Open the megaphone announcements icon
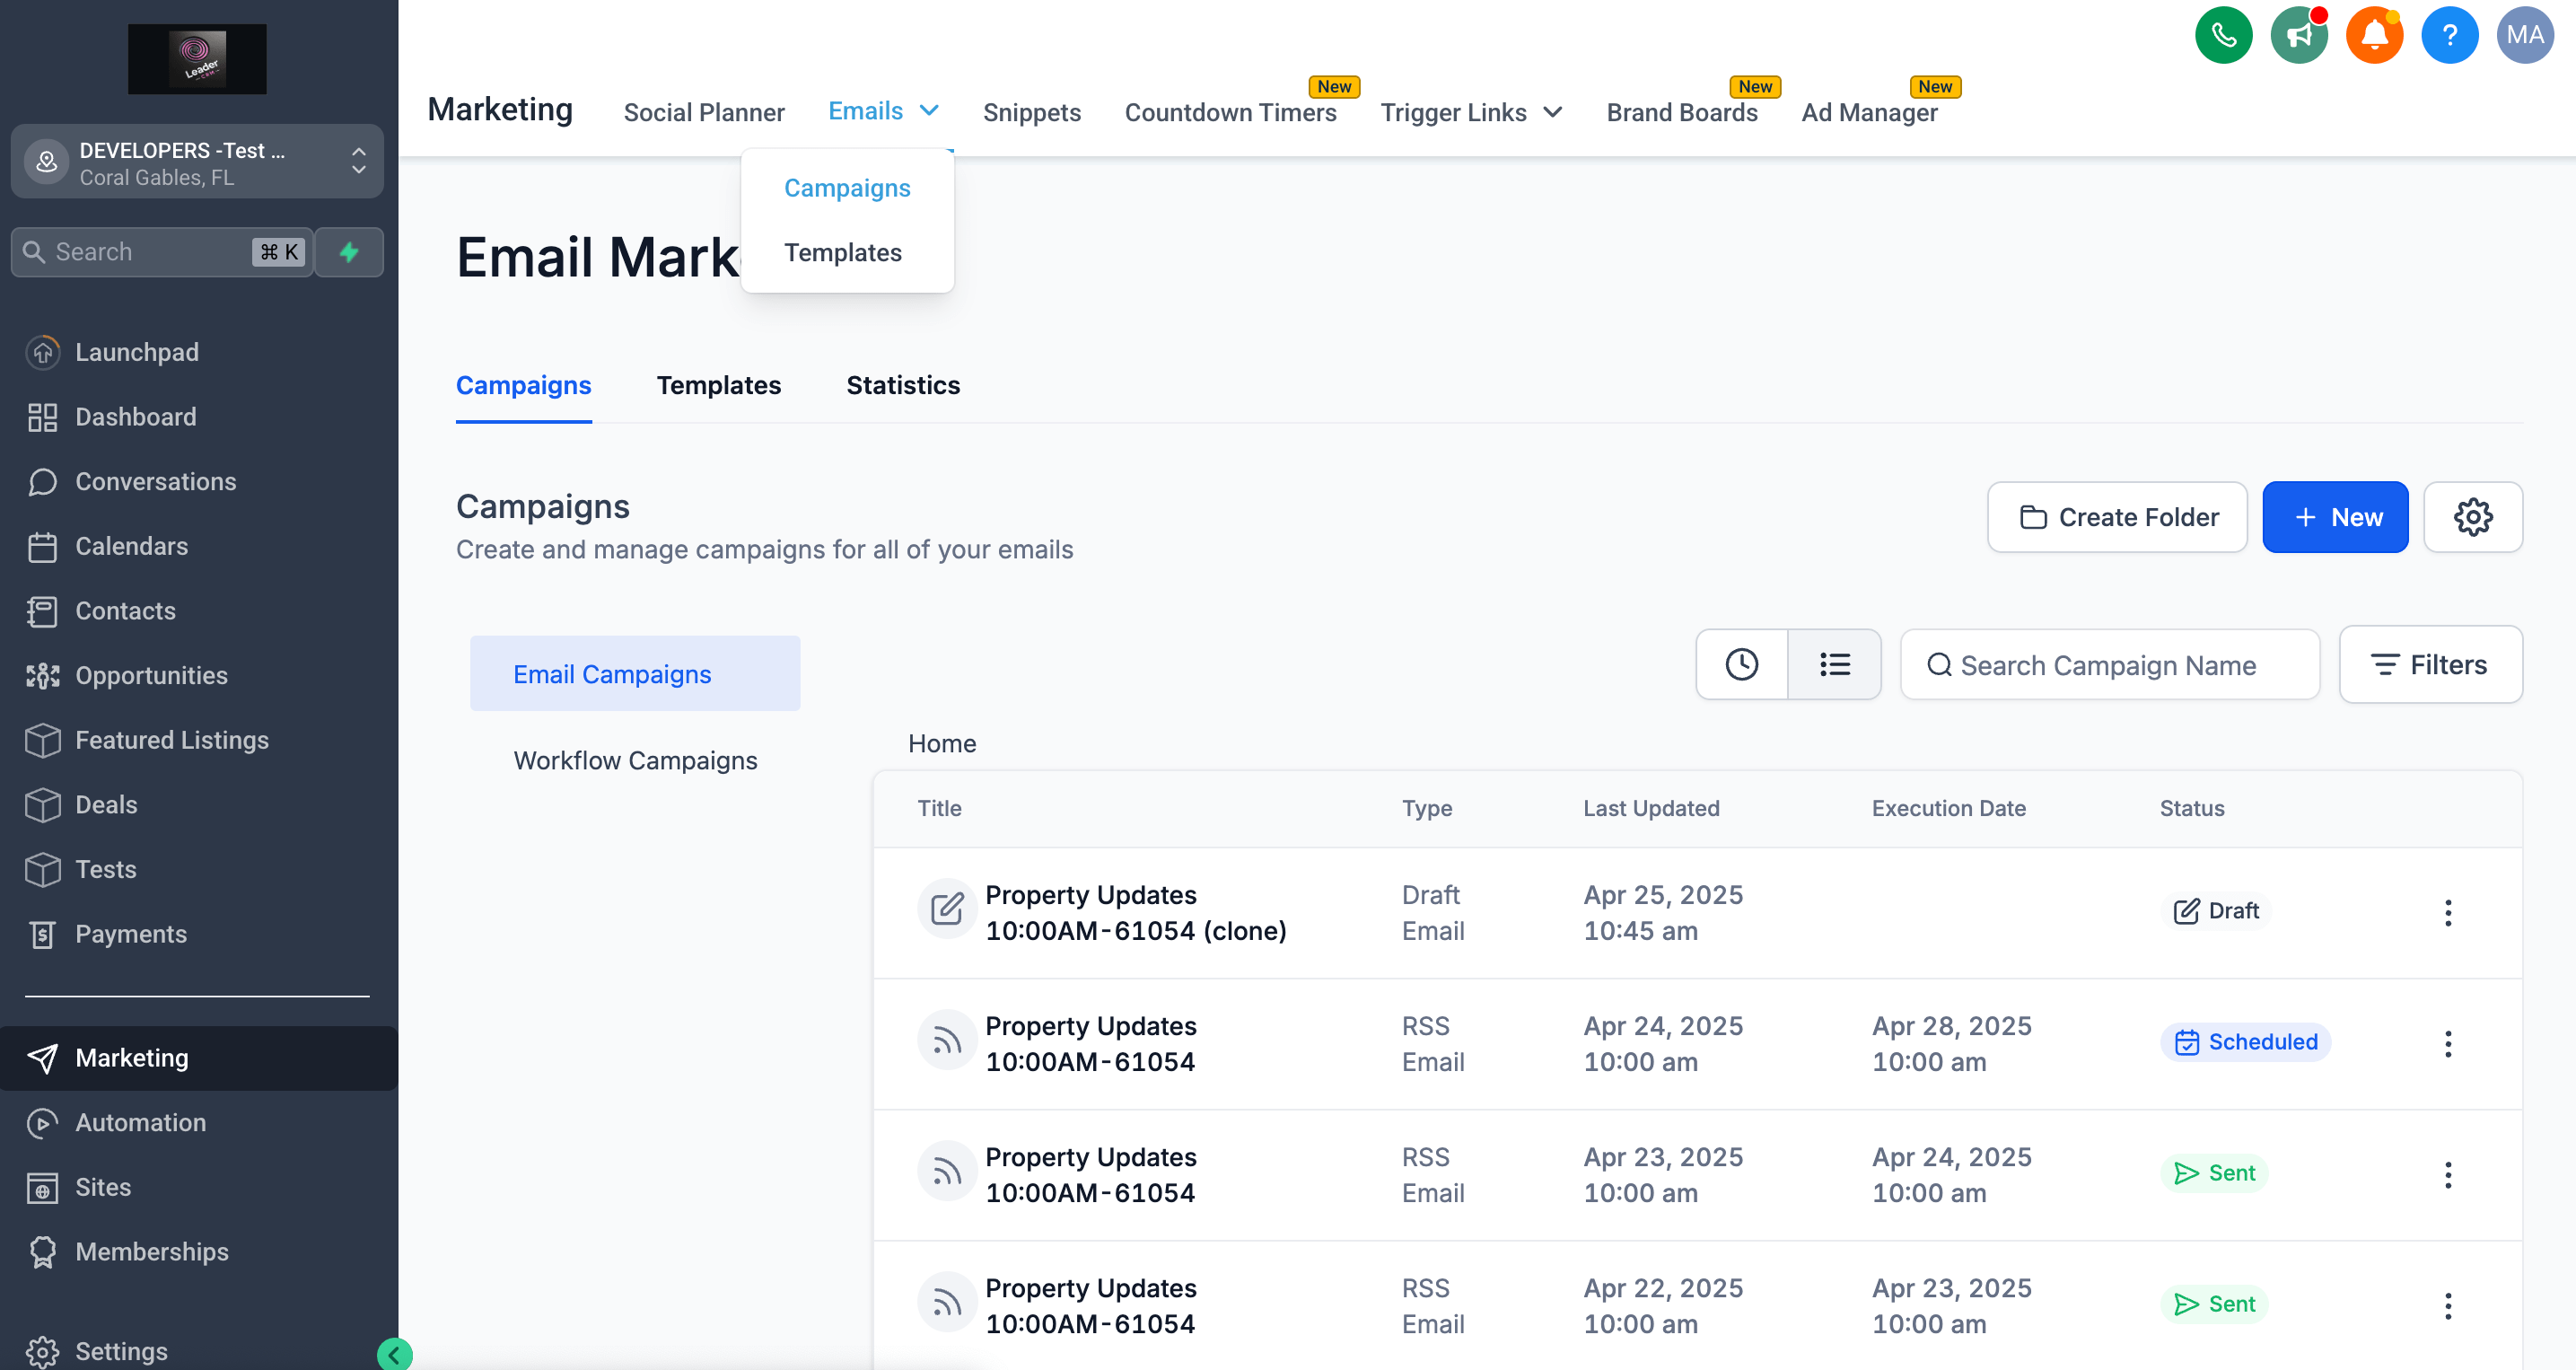 tap(2298, 36)
